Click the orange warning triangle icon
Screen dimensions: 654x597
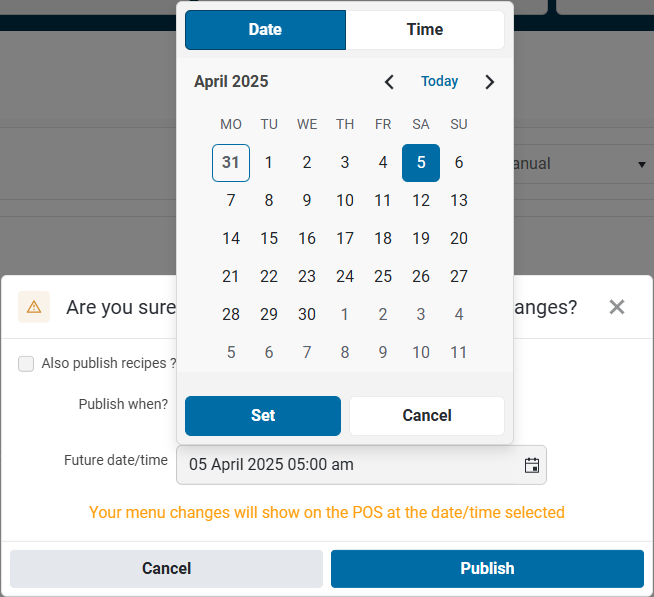pyautogui.click(x=34, y=307)
